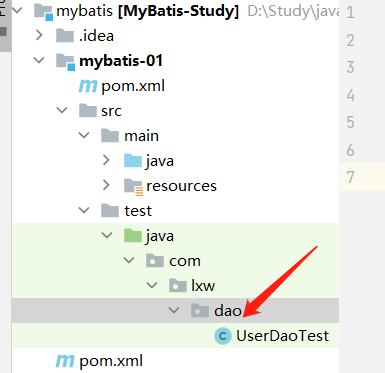Collapse the mybatis [MyBatis-Study] root node
385x373 pixels.
click(17, 10)
